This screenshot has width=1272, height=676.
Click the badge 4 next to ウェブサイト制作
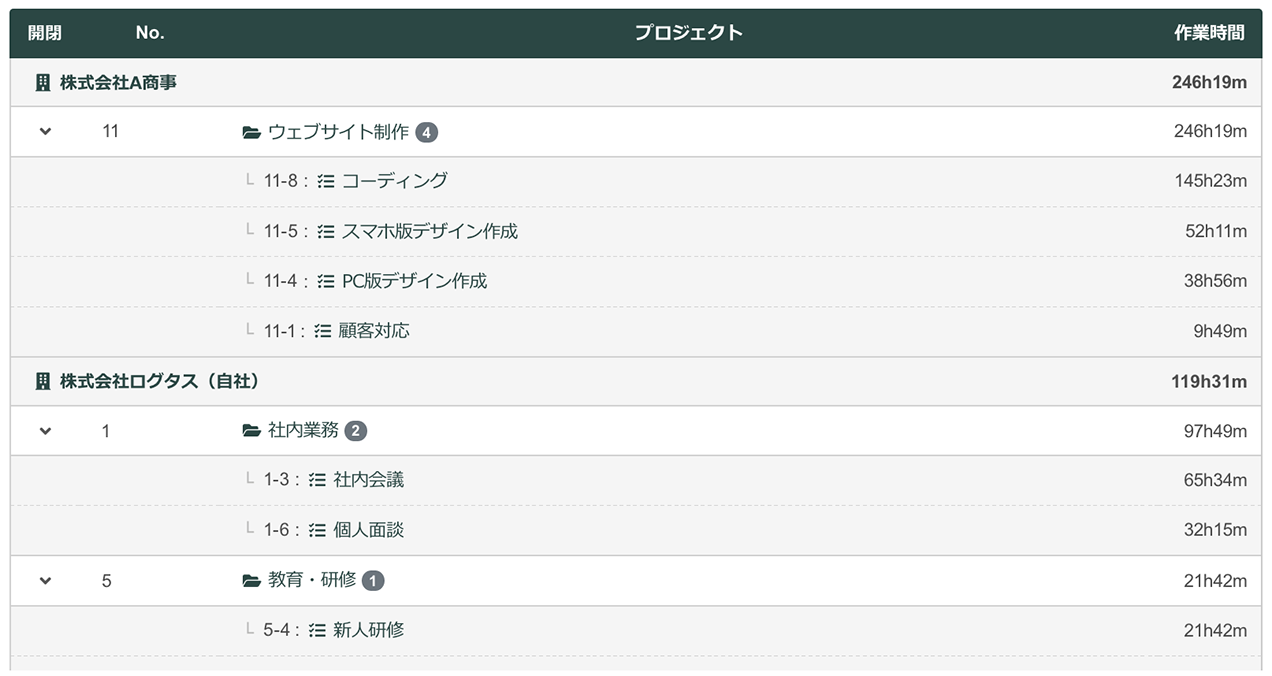coord(427,132)
